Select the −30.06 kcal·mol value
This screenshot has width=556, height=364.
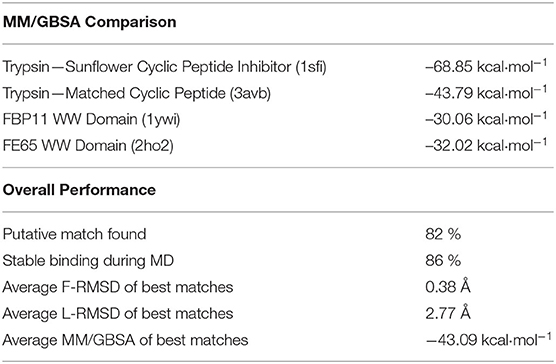point(486,119)
